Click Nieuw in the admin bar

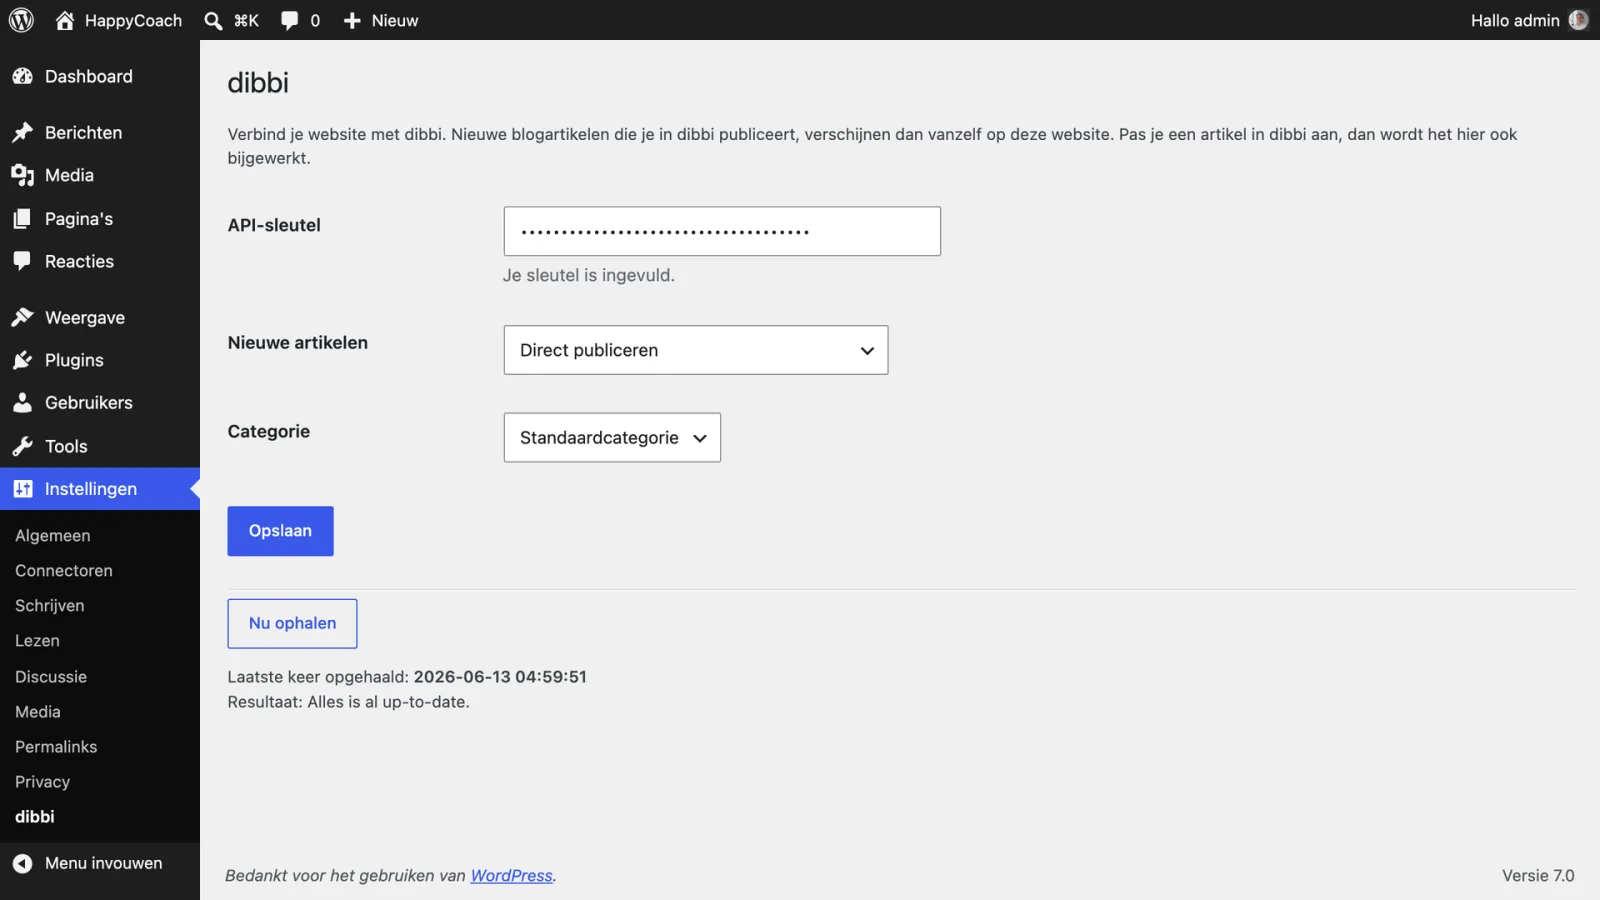[395, 20]
